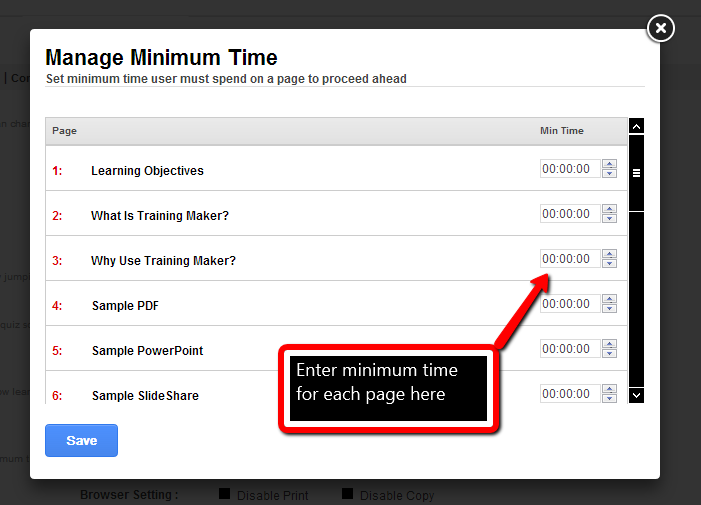Decrease min time for Why Use Training Maker?
The image size is (701, 505).
(x=610, y=264)
